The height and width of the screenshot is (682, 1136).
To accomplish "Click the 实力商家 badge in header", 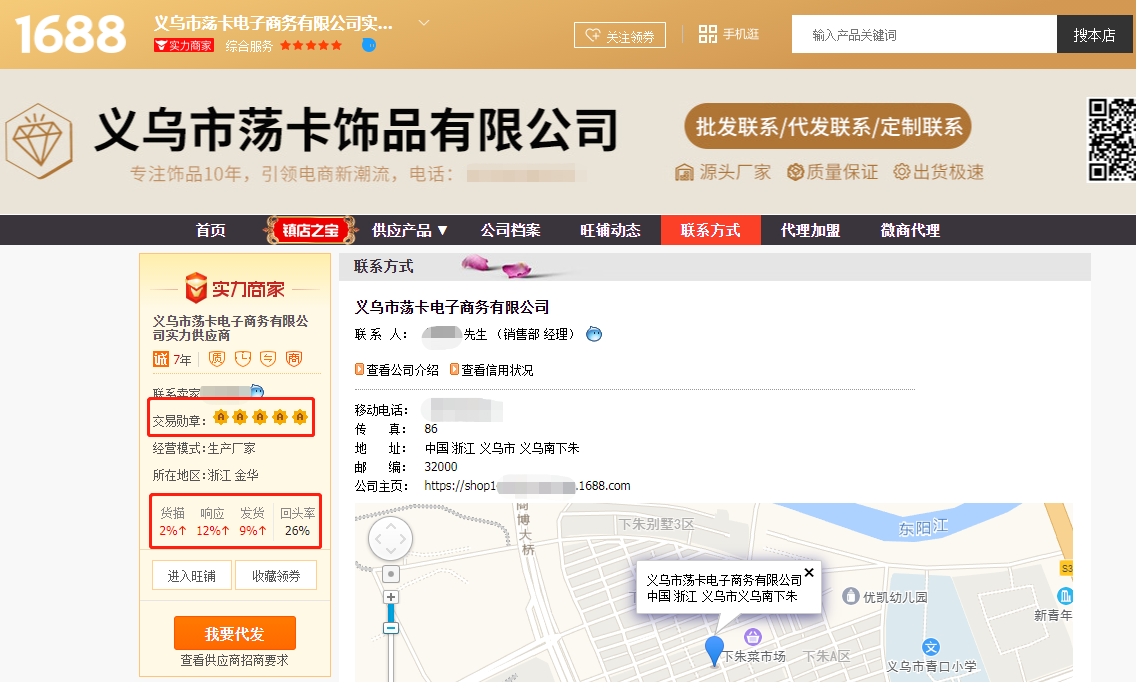I will click(184, 46).
